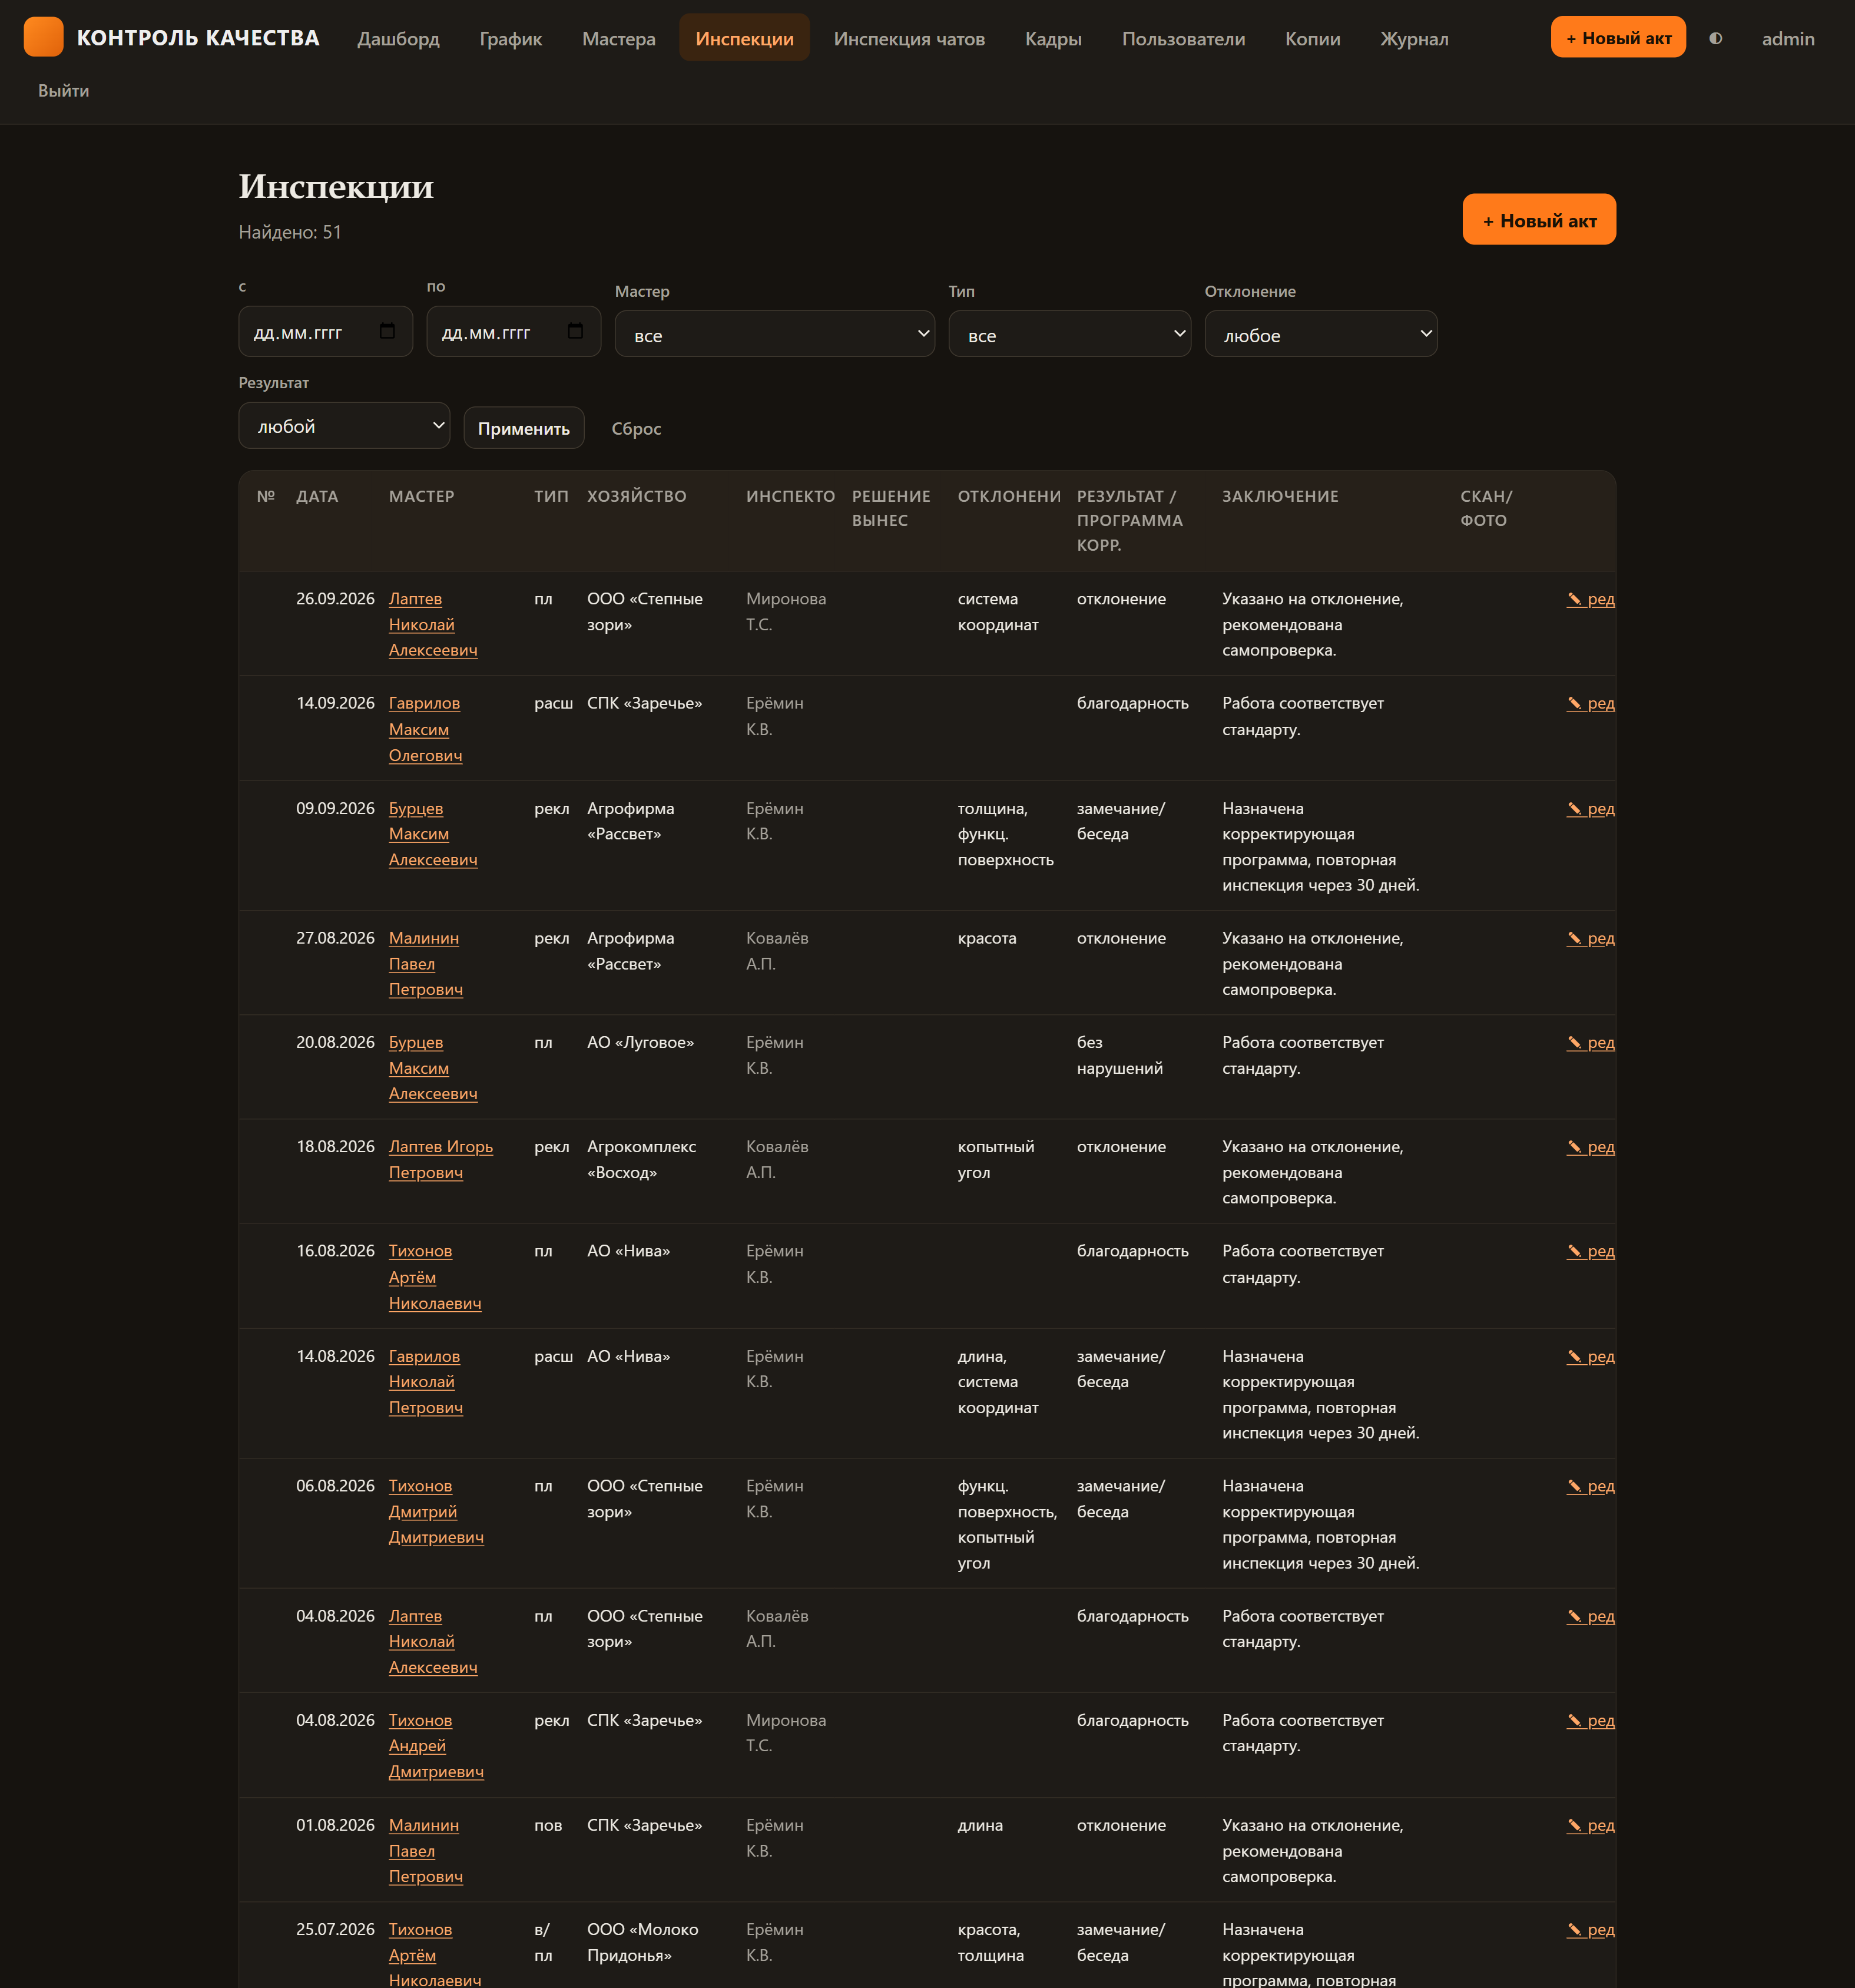
Task: Expand the Мастер filter dropdown
Action: [775, 334]
